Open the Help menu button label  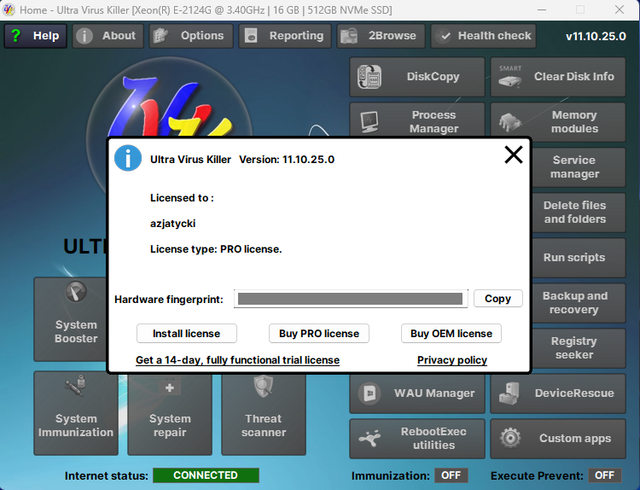[x=46, y=36]
